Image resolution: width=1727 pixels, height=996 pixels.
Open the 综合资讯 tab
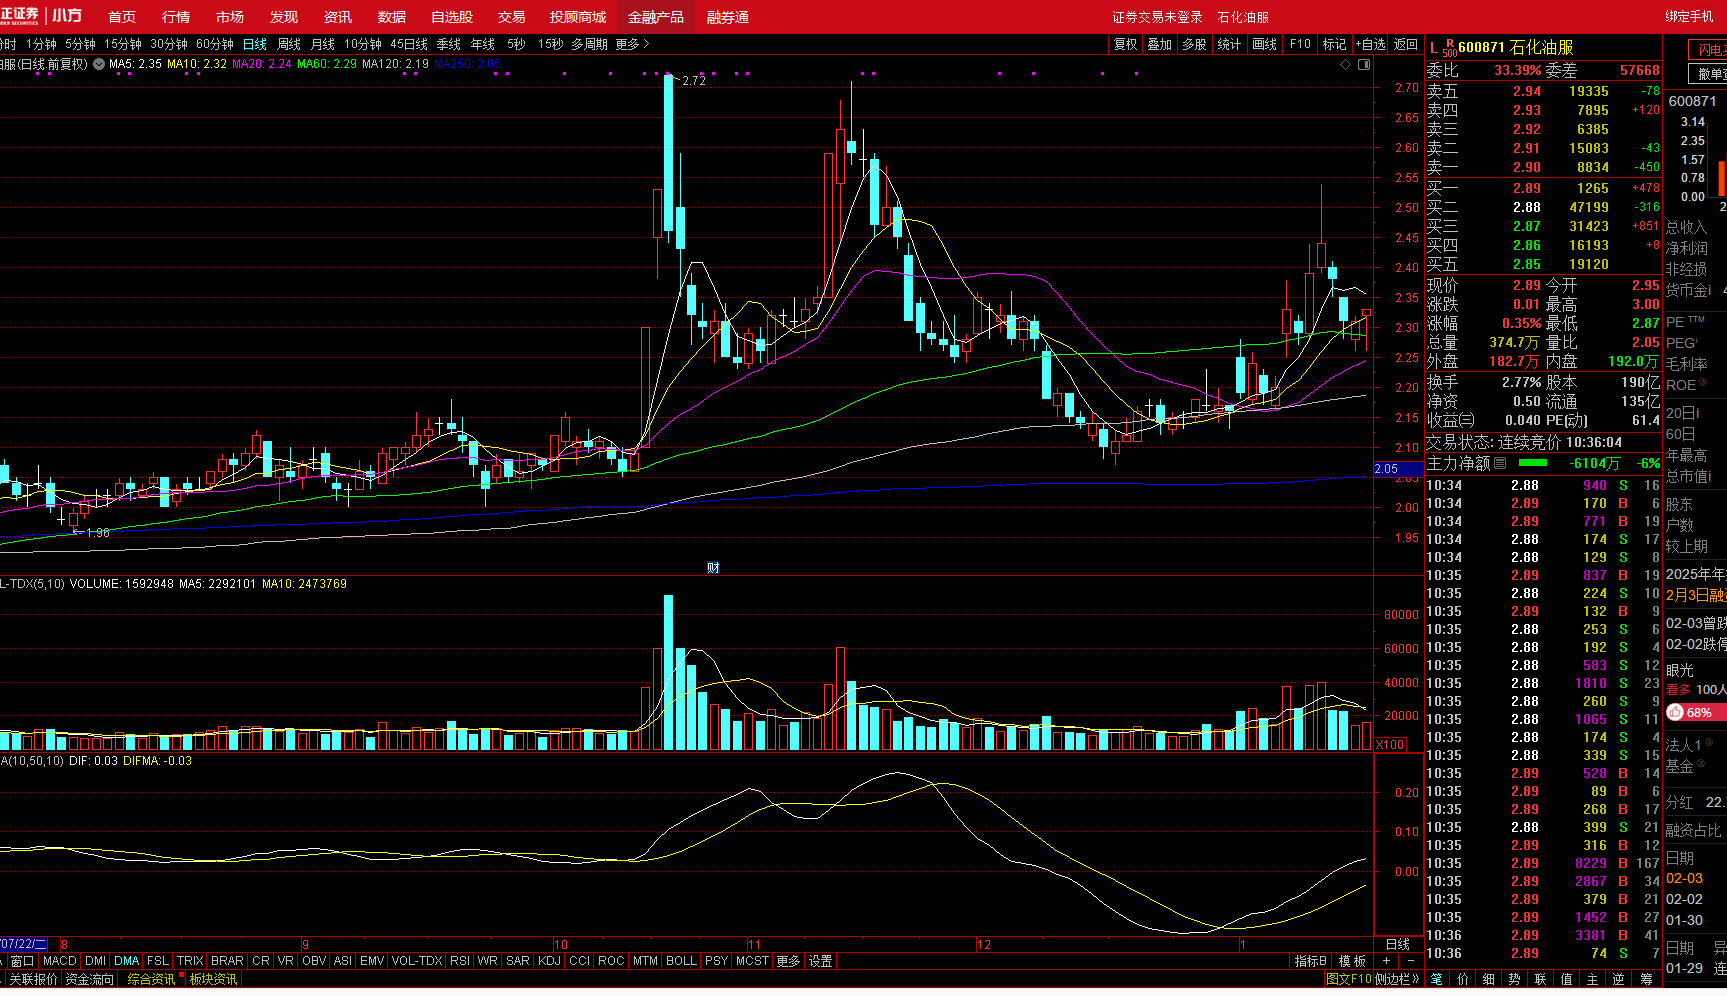point(151,979)
